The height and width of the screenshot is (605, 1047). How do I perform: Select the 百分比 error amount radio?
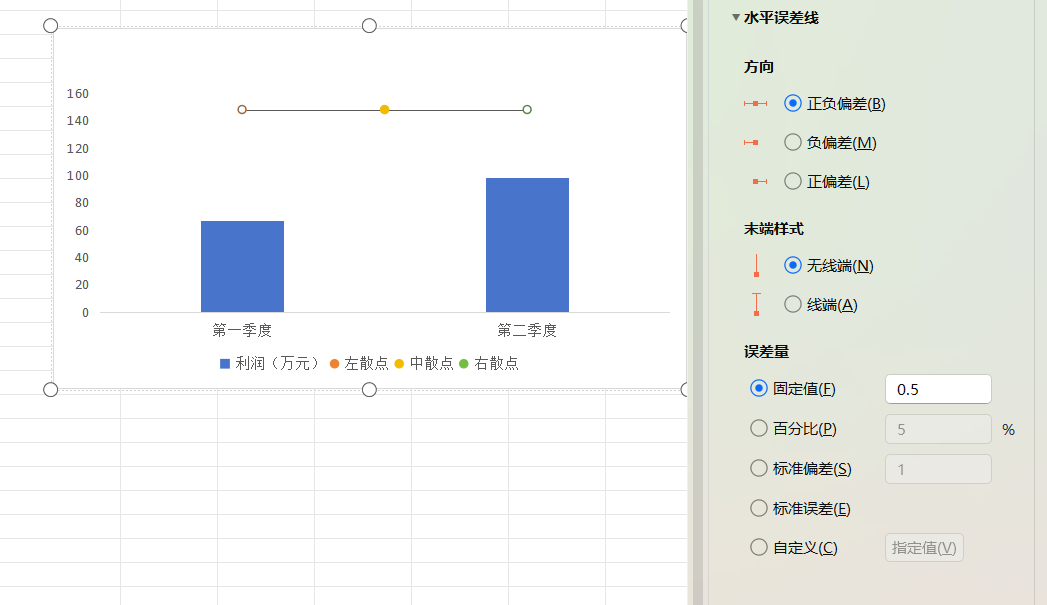point(758,428)
